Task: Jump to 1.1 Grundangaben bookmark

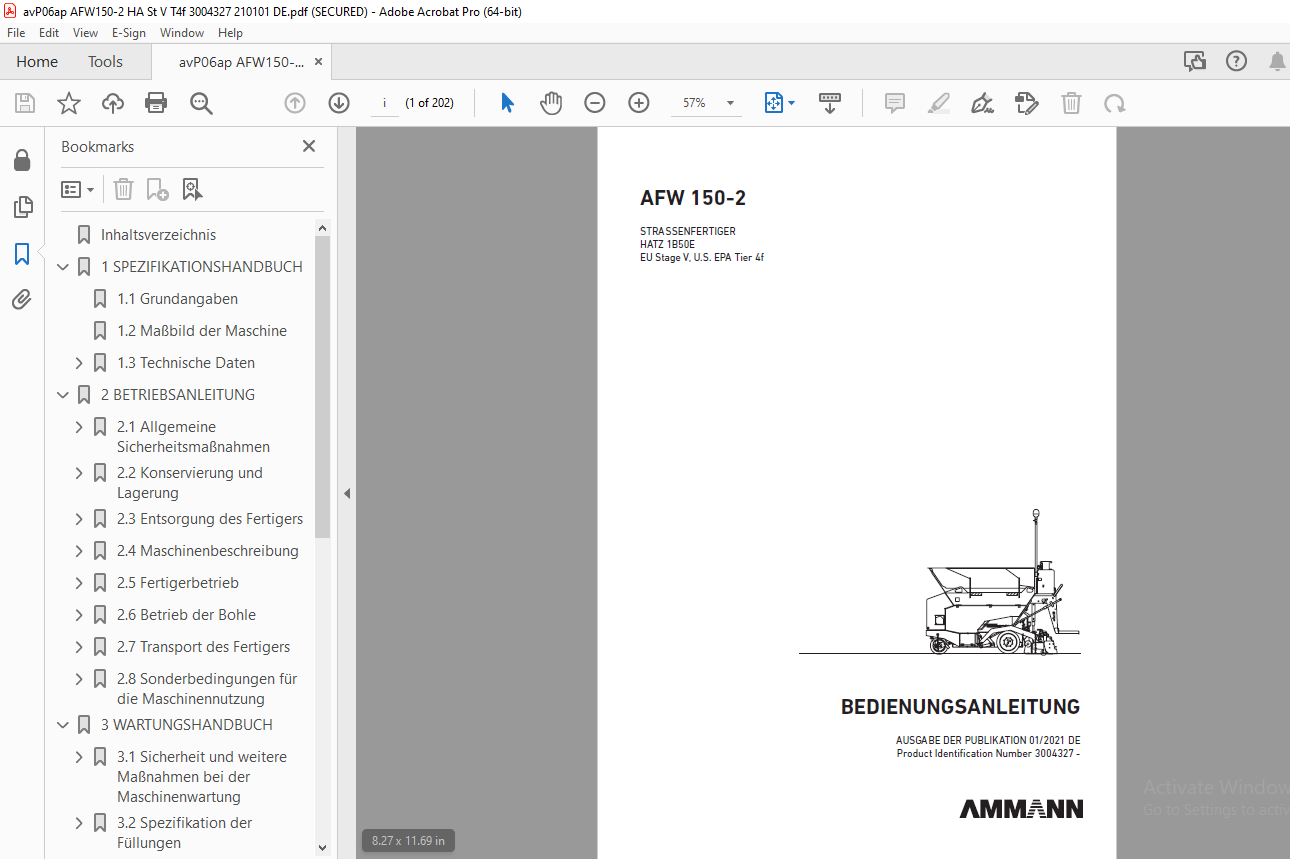Action: coord(177,299)
